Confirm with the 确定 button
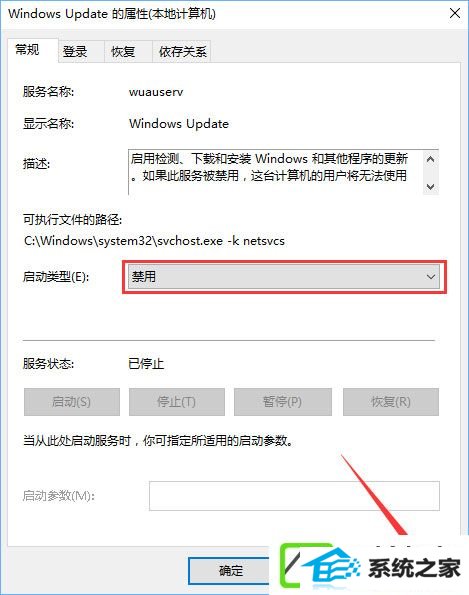Screen dimensions: 469x595 [231, 570]
